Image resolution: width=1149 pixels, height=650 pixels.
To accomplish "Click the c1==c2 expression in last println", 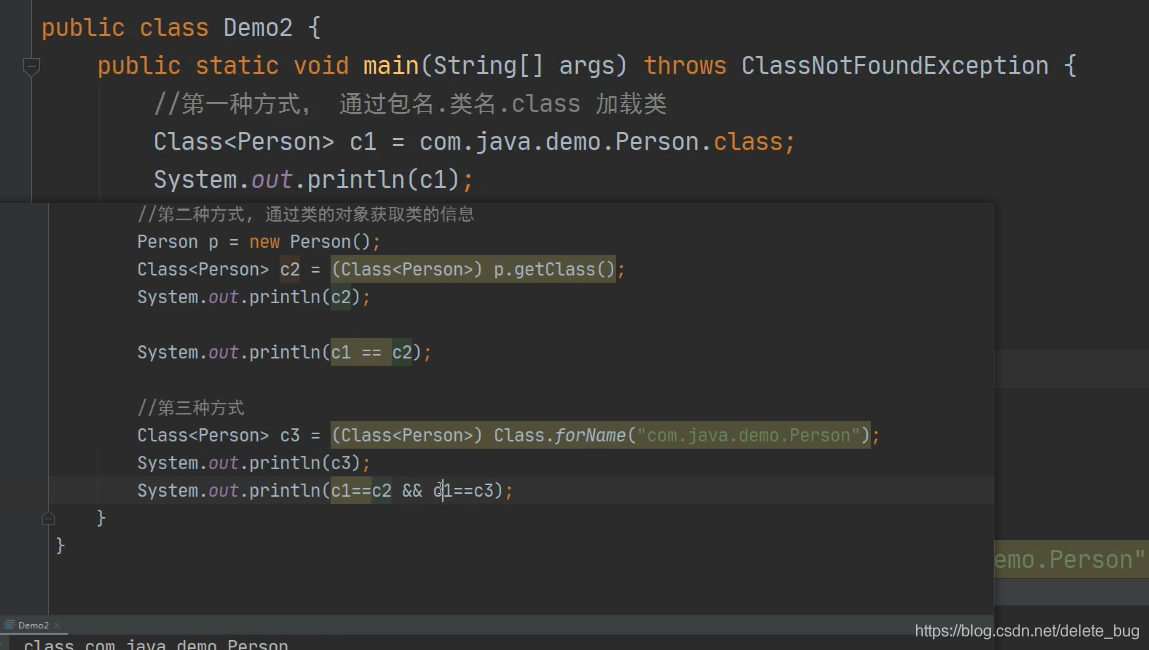I will (361, 490).
